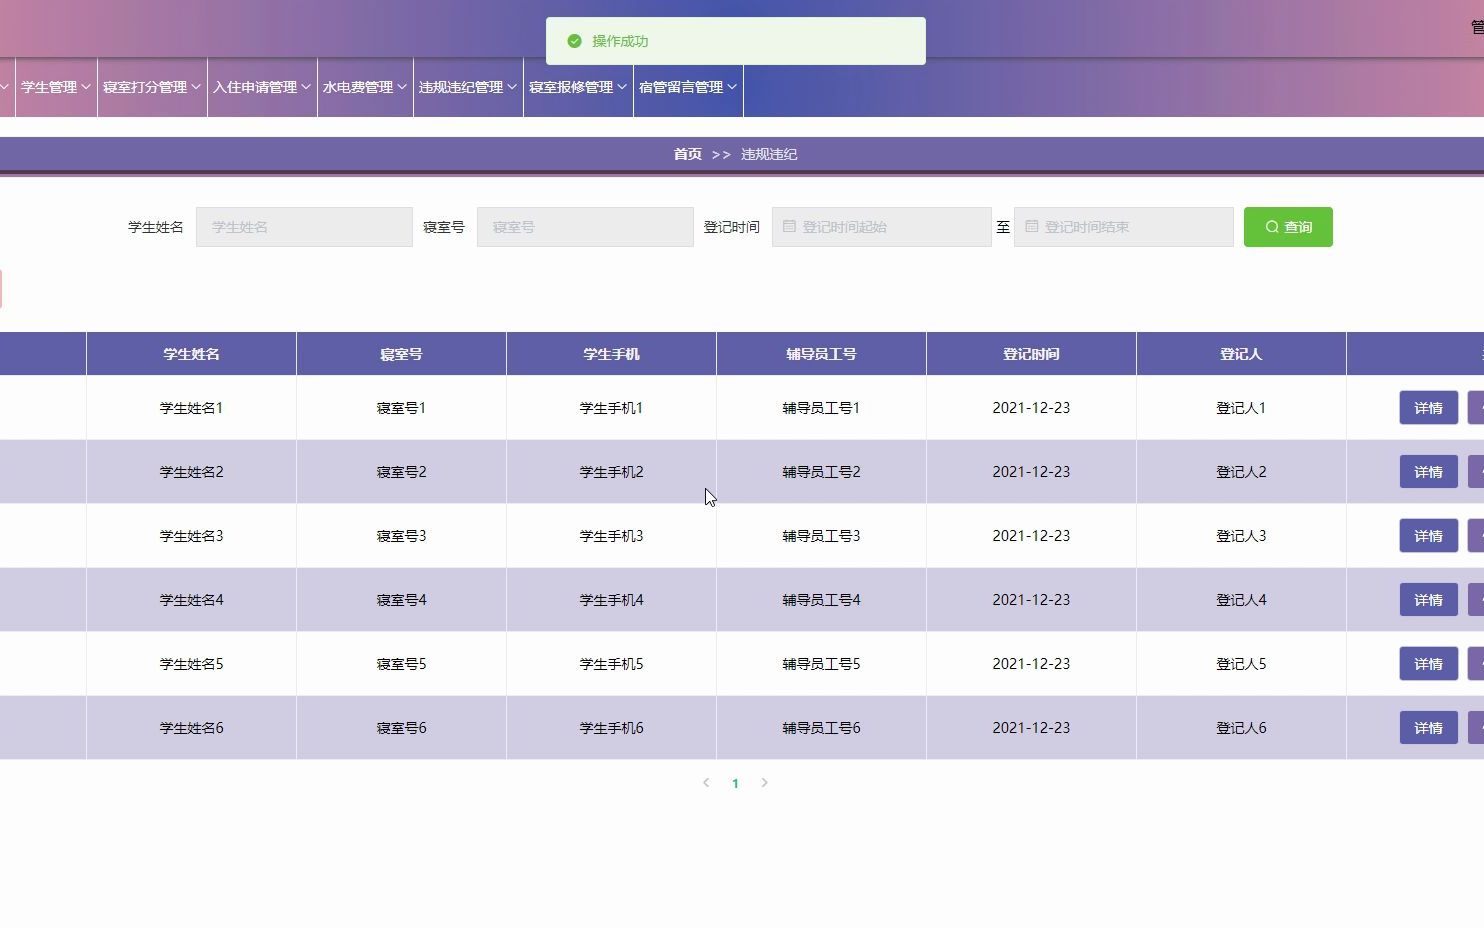The image size is (1484, 928).
Task: Open 详情 for 学生姓名6
Action: pyautogui.click(x=1427, y=727)
